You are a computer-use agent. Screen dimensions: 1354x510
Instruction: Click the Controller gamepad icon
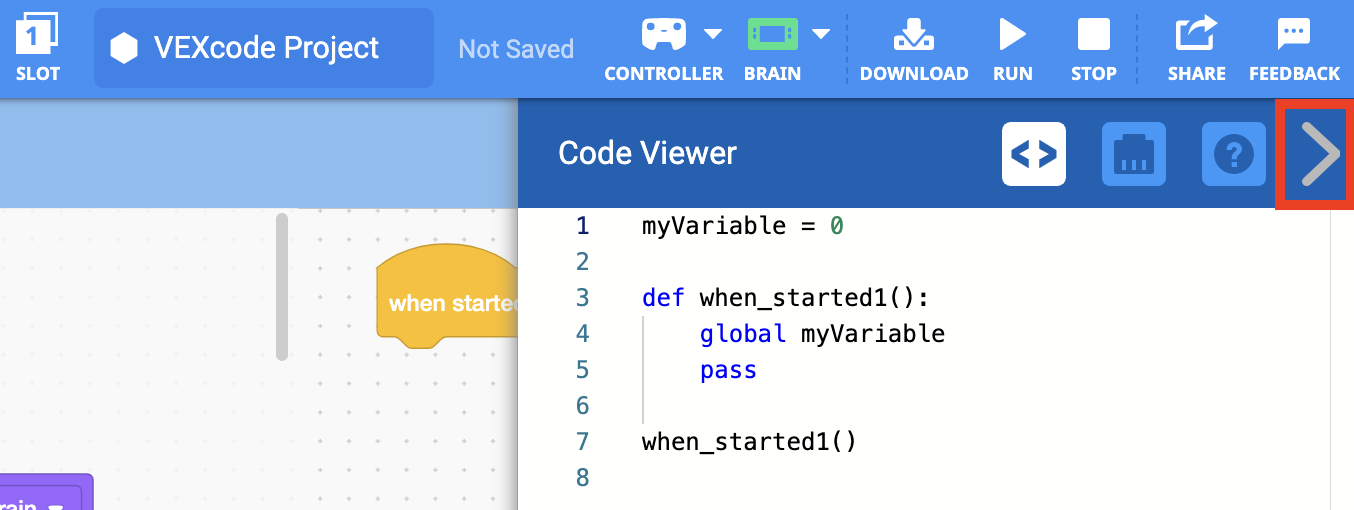pos(663,34)
